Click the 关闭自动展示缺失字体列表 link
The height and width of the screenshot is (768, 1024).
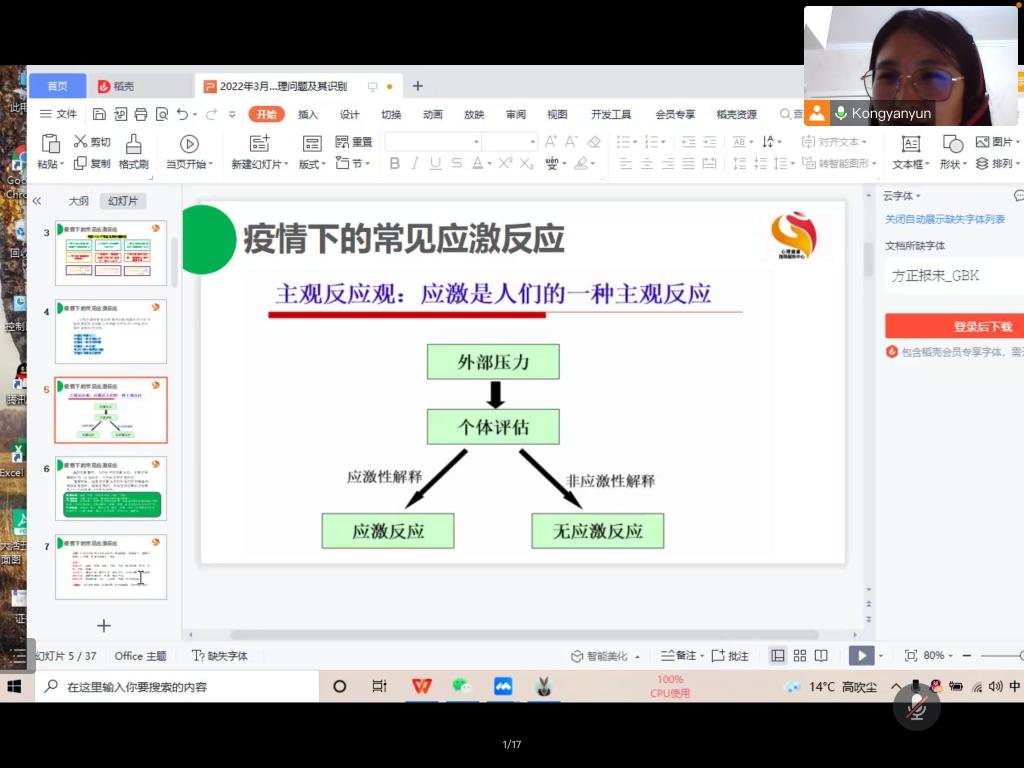pos(944,219)
